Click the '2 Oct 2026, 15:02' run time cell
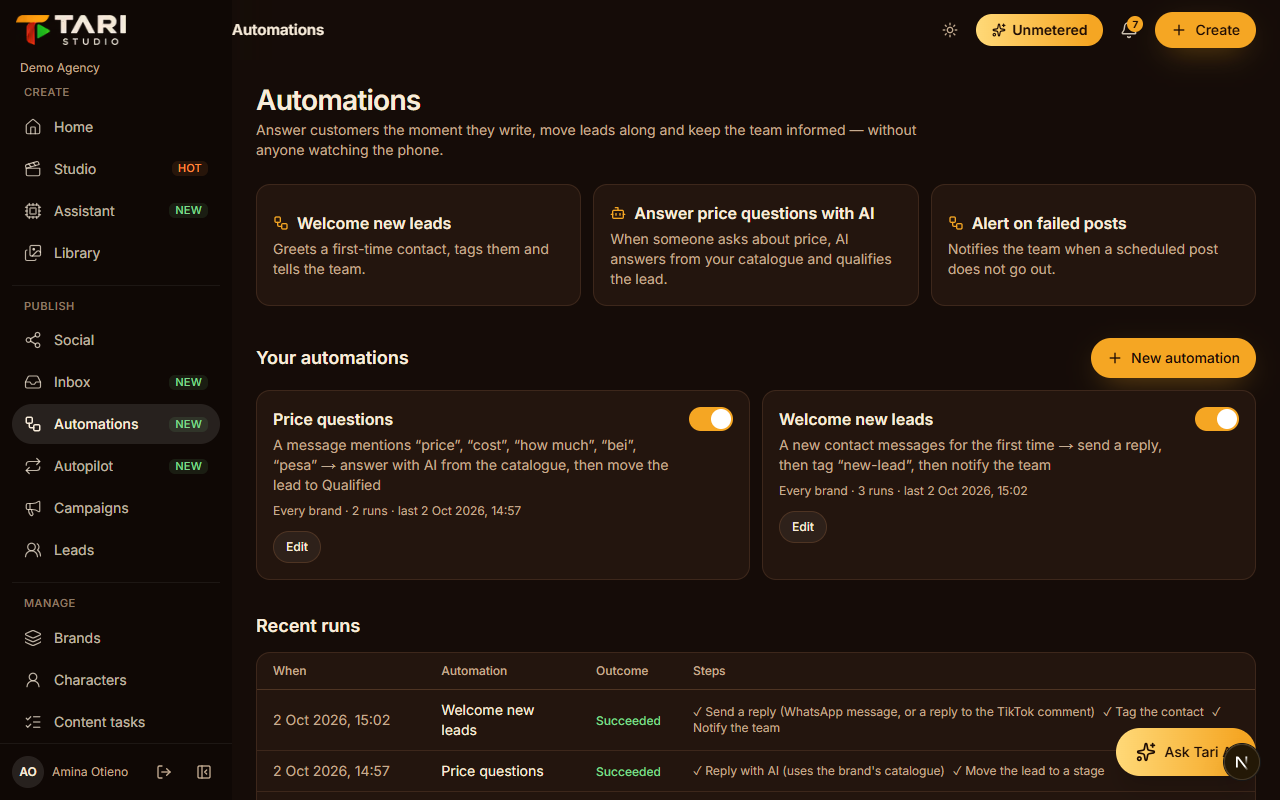The image size is (1280, 800). pos(331,720)
